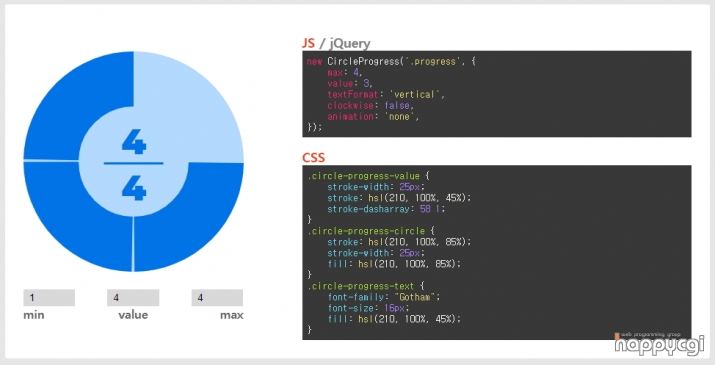Click the 'font-family: Gotham' CSS line
The height and width of the screenshot is (365, 715).
pos(384,297)
